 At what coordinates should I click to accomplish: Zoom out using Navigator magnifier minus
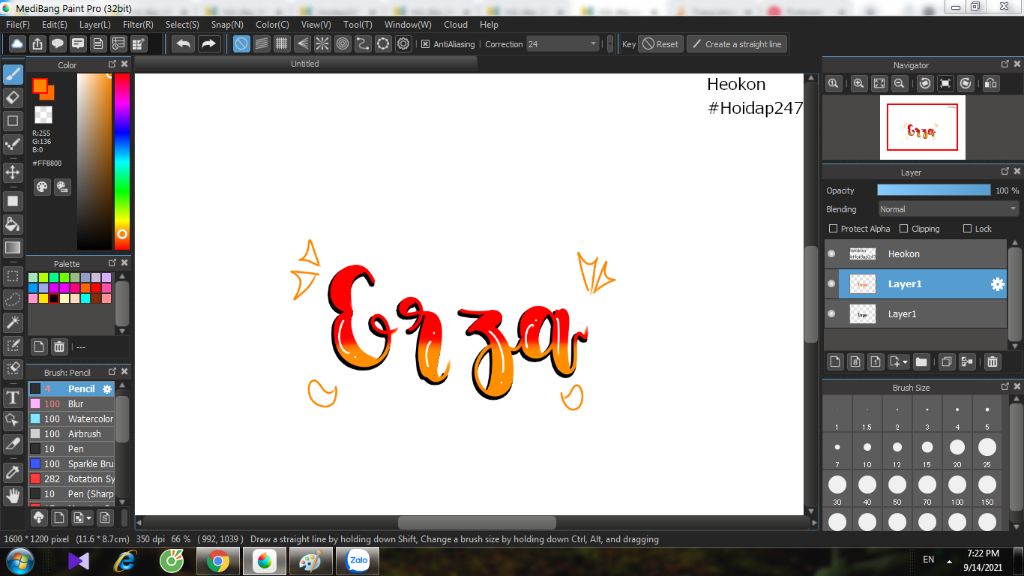[899, 84]
